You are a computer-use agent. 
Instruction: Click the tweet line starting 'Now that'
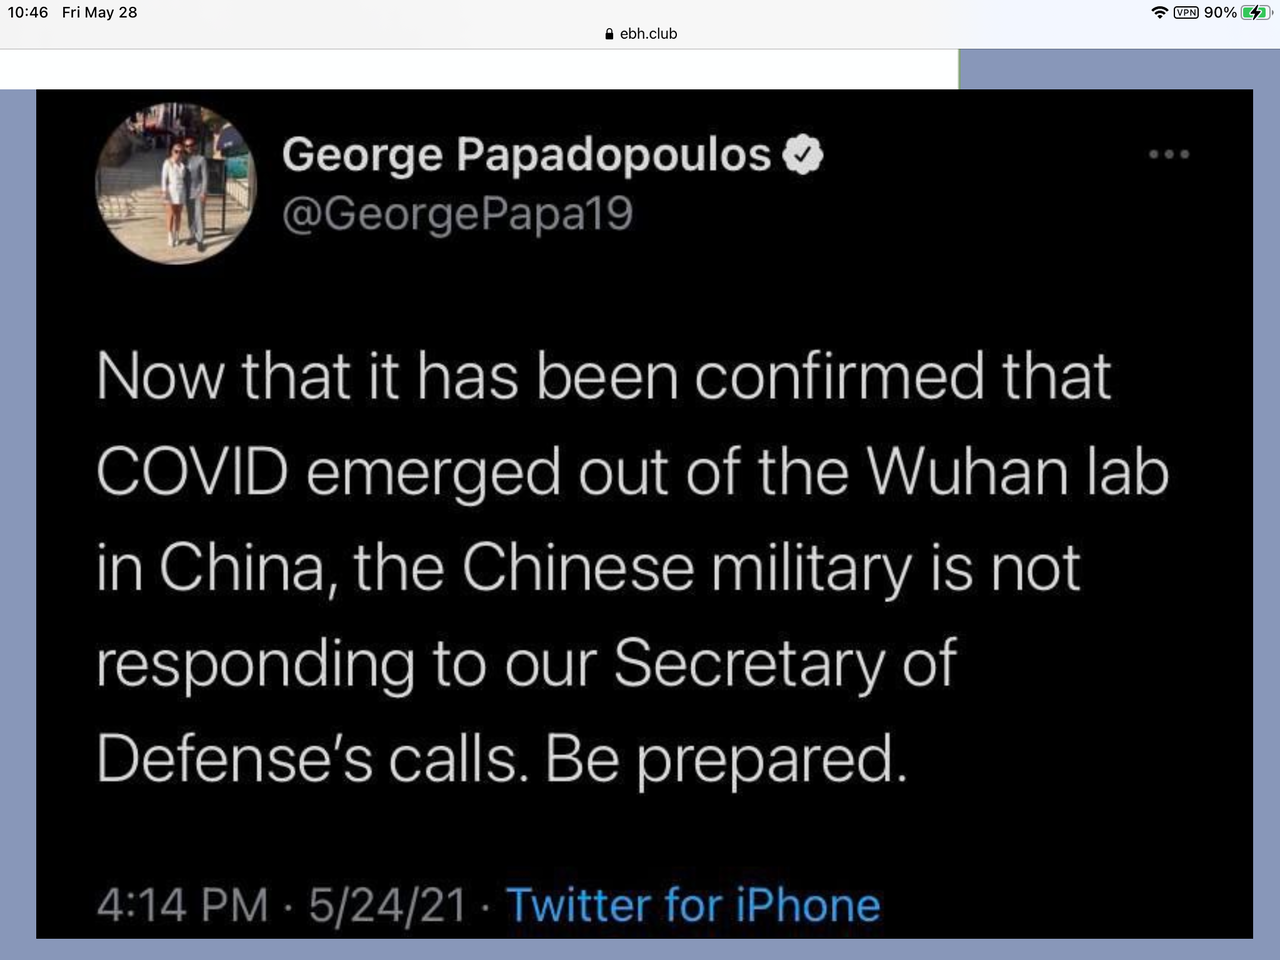(x=604, y=376)
